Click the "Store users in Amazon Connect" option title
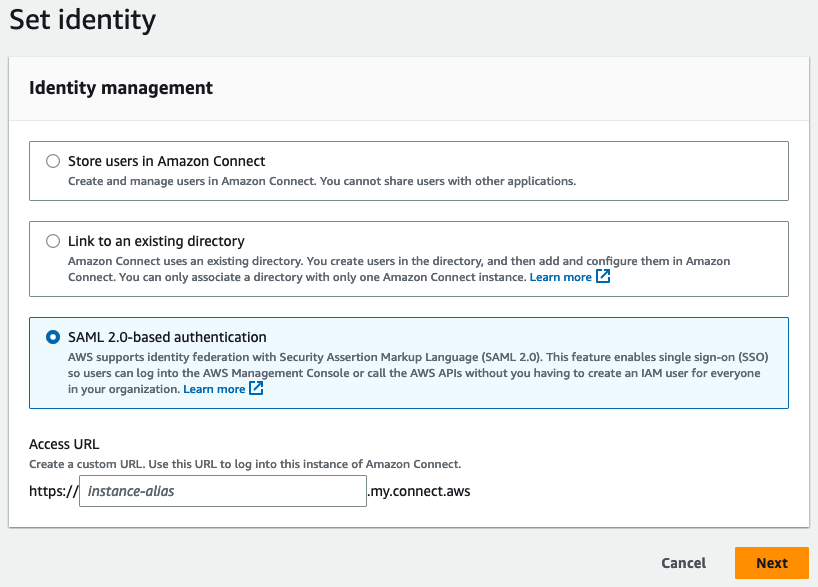The image size is (818, 587). pos(166,161)
